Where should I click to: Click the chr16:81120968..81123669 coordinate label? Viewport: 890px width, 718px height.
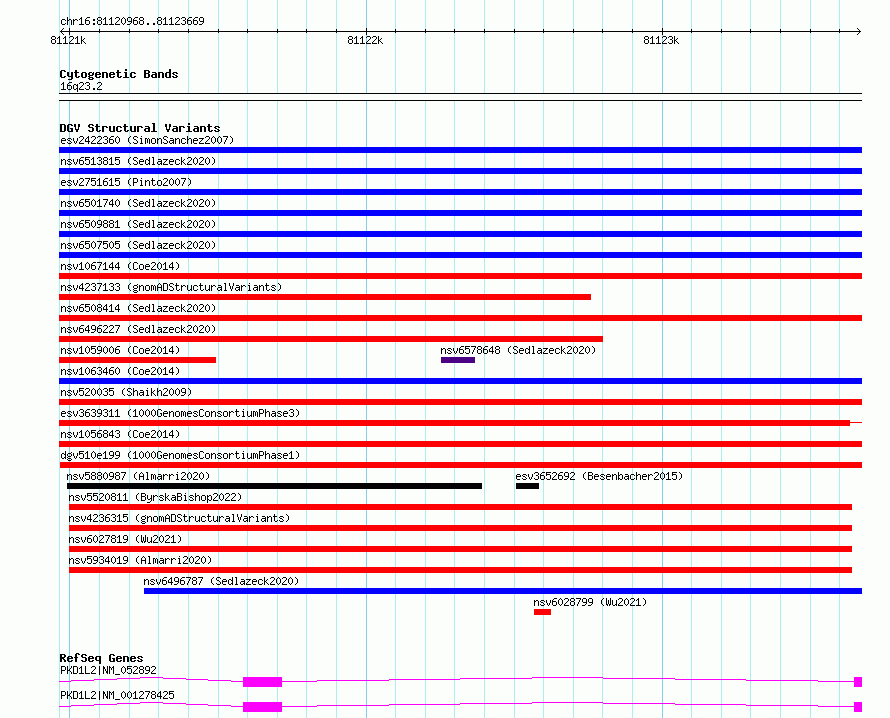pyautogui.click(x=132, y=21)
